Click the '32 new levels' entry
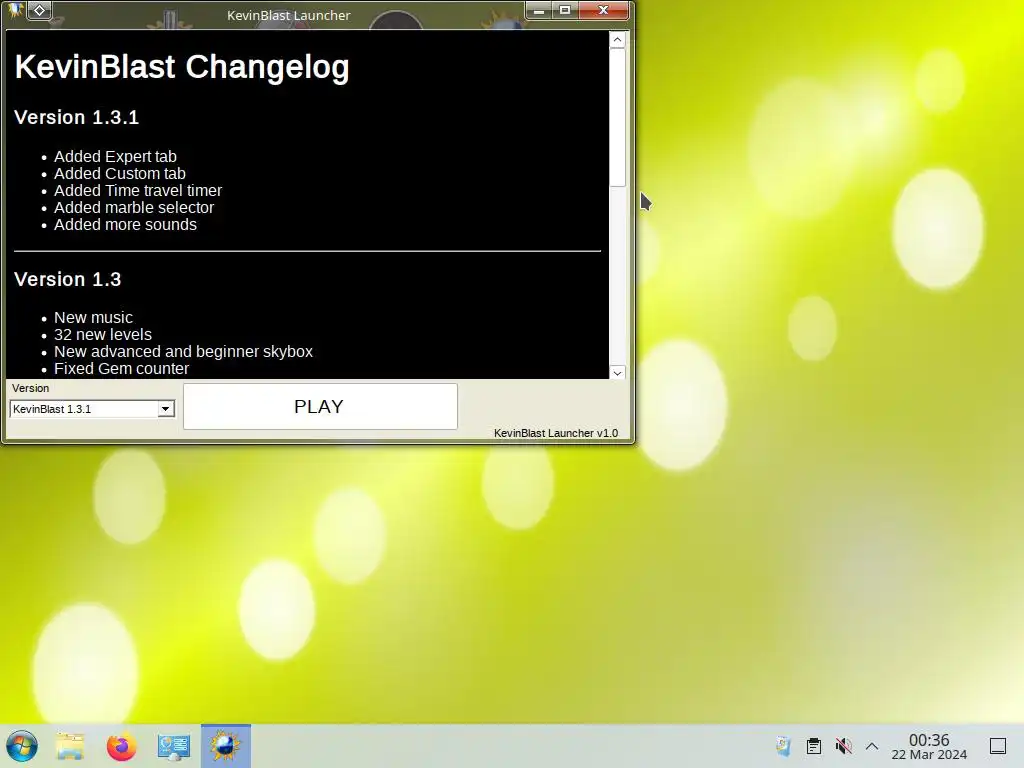1024x768 pixels. click(x=103, y=334)
